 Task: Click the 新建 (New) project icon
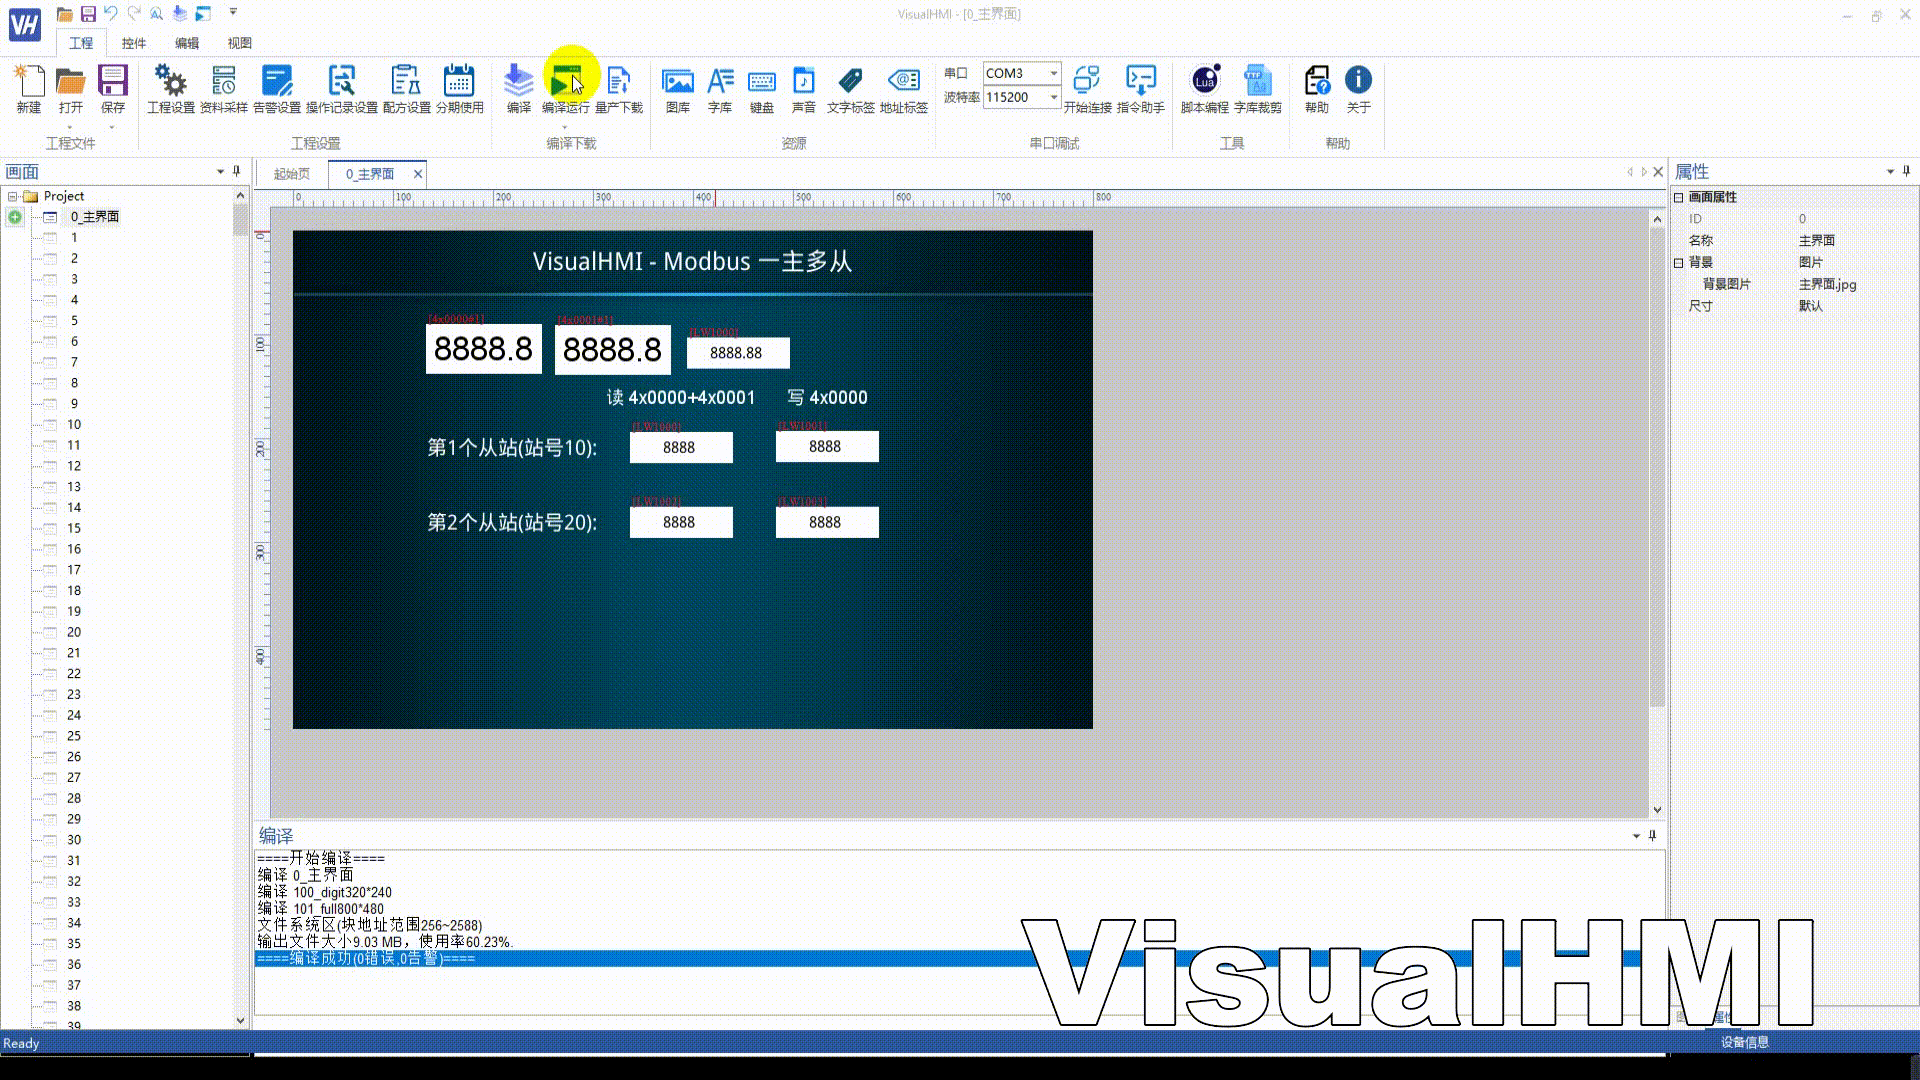point(29,89)
